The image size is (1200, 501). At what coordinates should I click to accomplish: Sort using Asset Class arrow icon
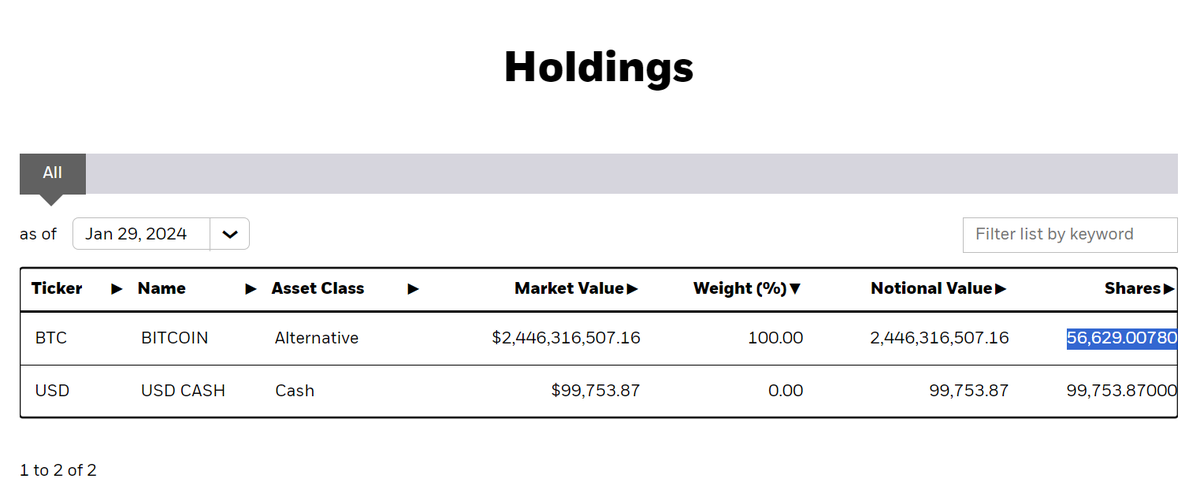413,289
